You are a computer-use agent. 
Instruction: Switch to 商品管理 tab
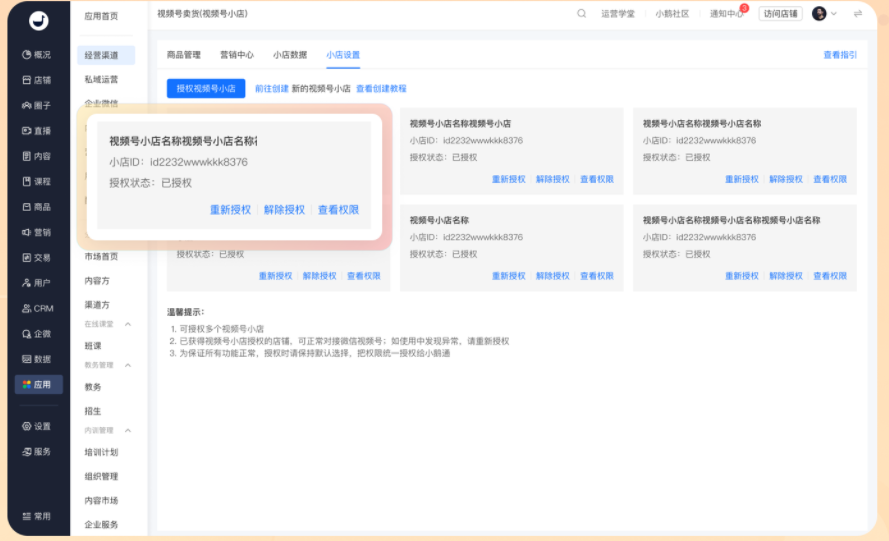184,55
